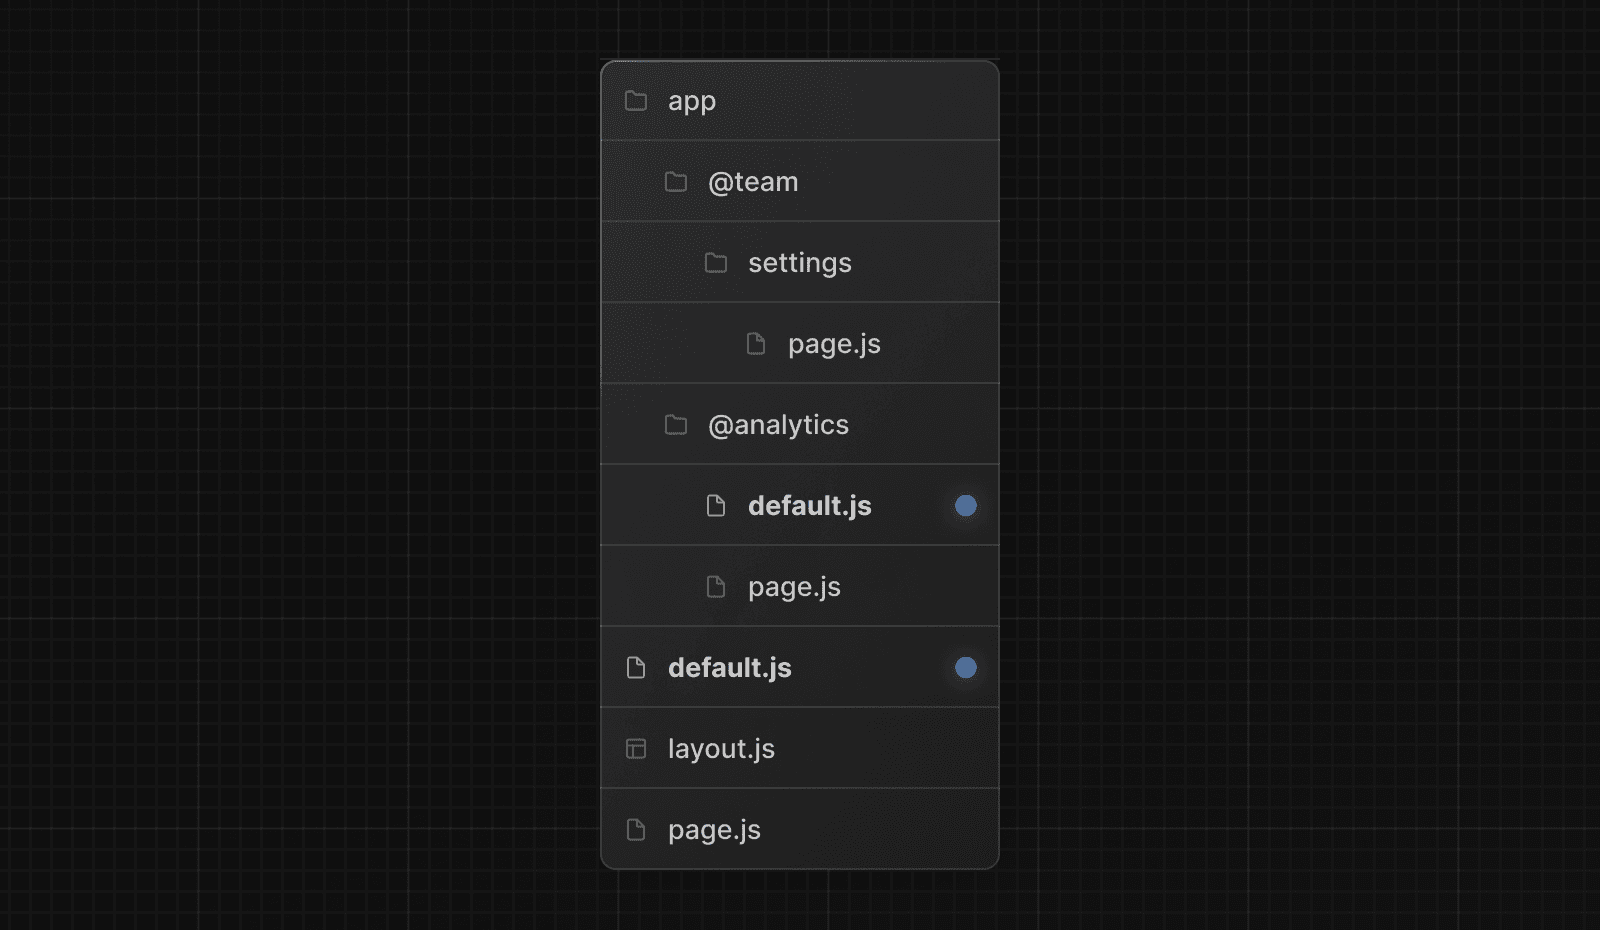Click the layout.js layout icon

[636, 749]
